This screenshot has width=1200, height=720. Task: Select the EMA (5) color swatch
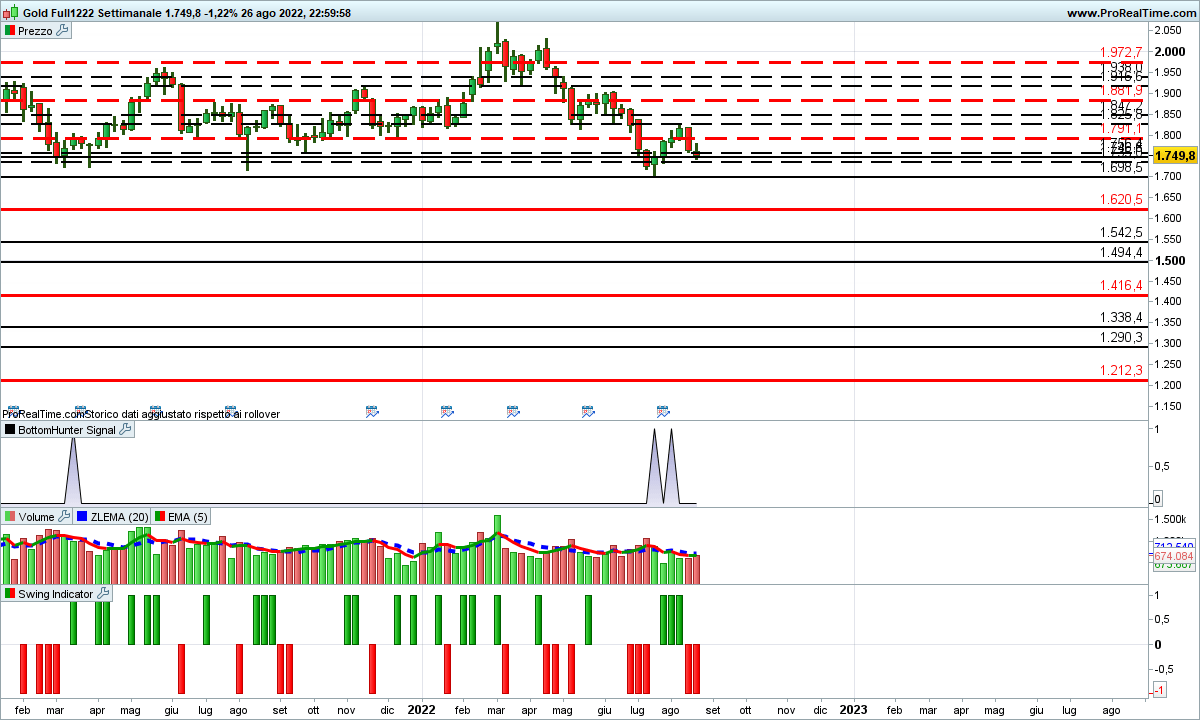(x=160, y=517)
